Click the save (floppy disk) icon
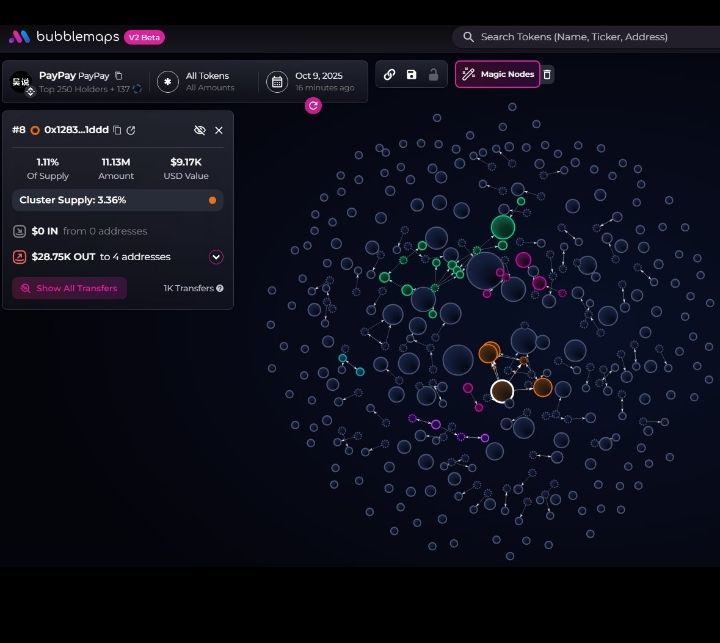720x643 pixels. [411, 75]
